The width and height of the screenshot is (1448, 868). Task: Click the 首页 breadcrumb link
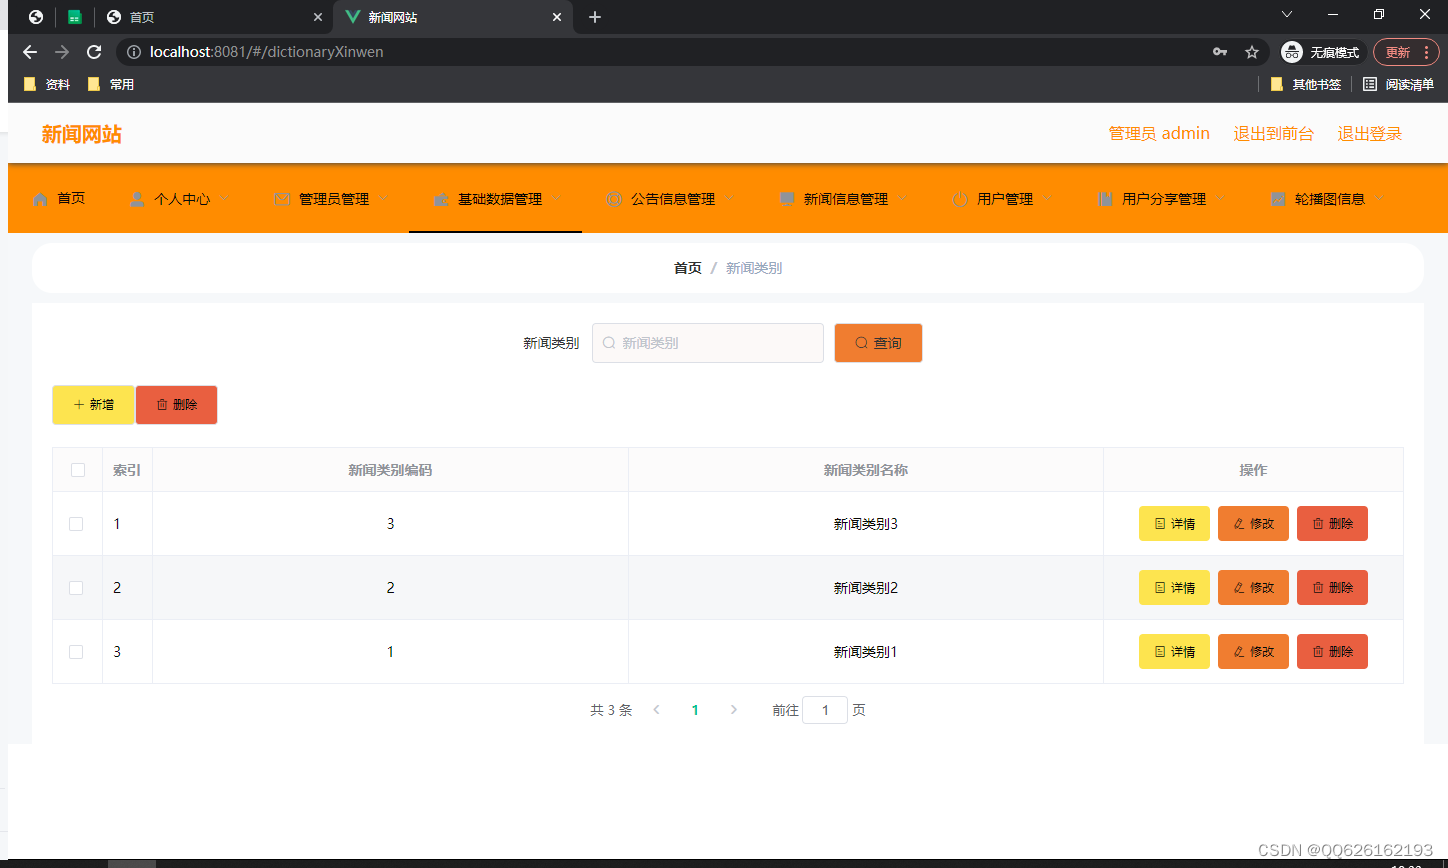(x=688, y=268)
